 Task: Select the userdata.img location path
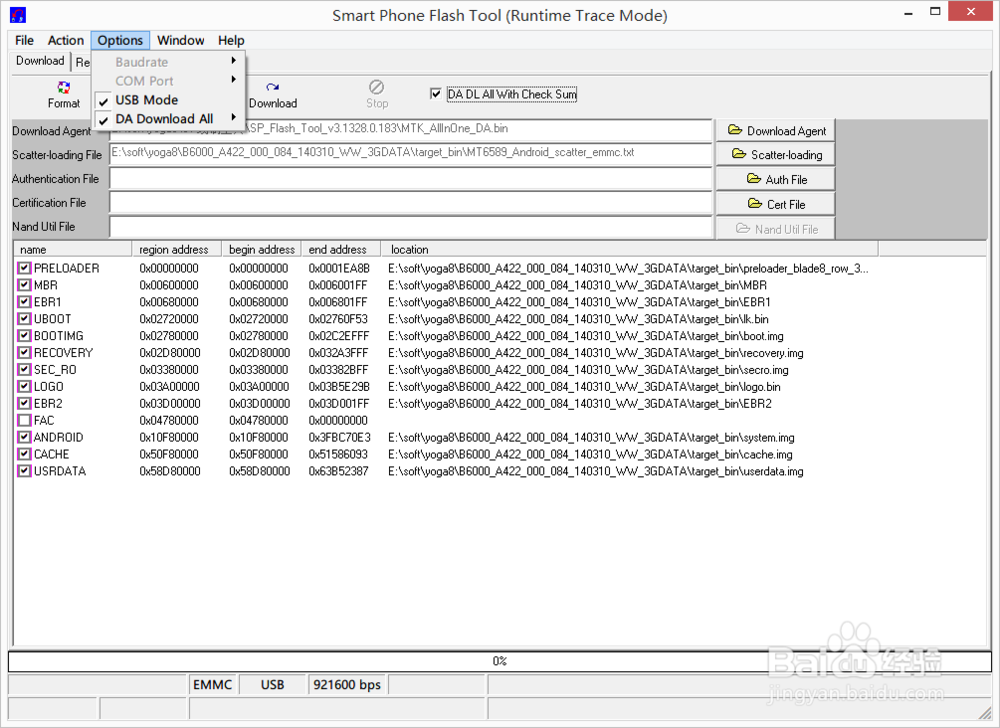pyautogui.click(x=596, y=471)
